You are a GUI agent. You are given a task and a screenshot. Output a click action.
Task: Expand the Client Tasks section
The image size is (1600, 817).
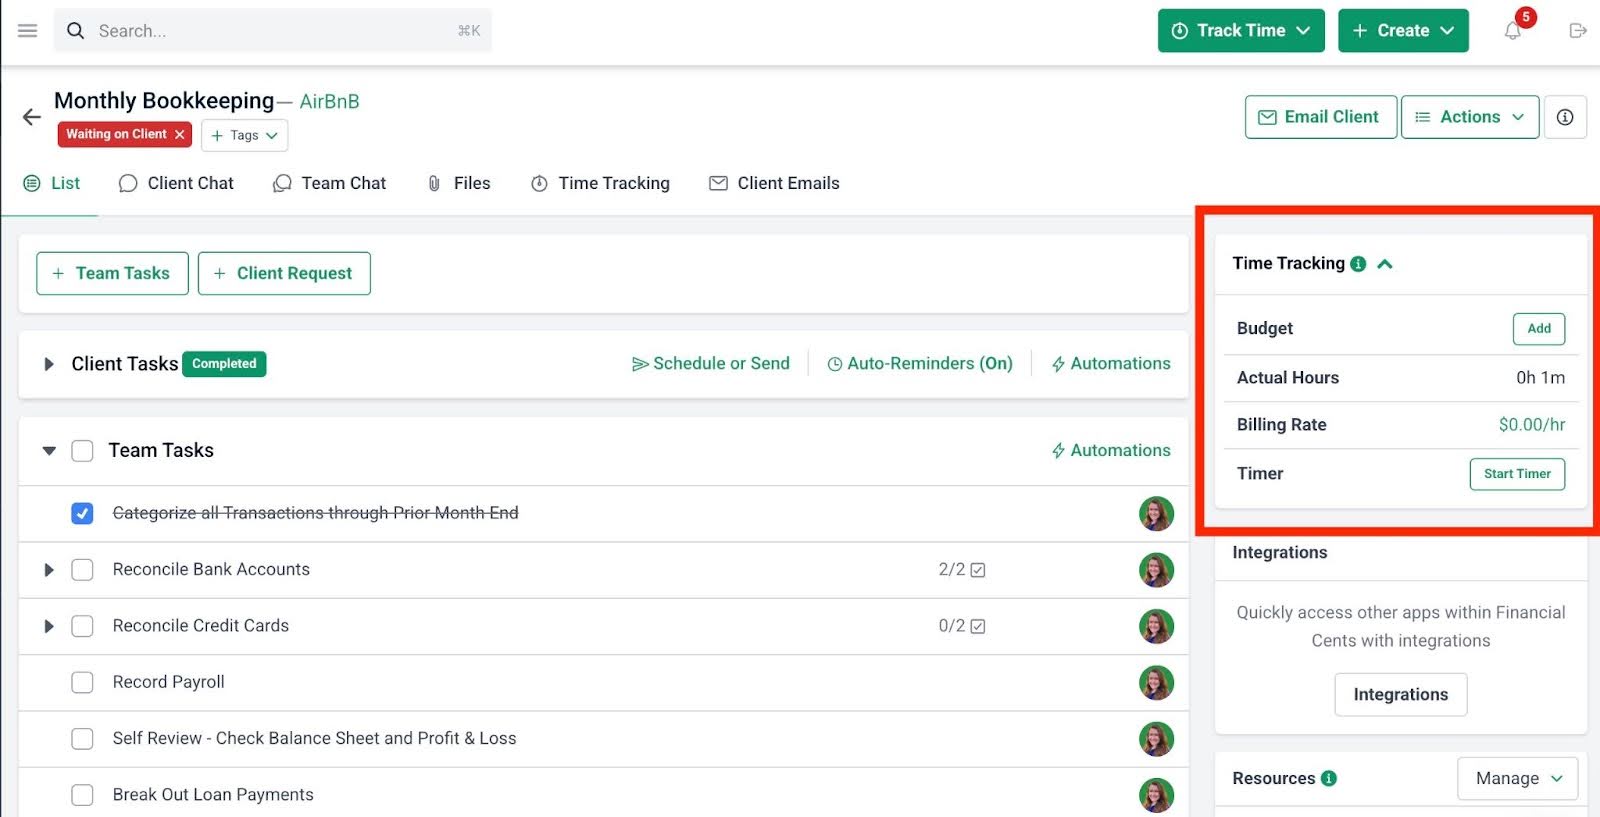pos(48,364)
